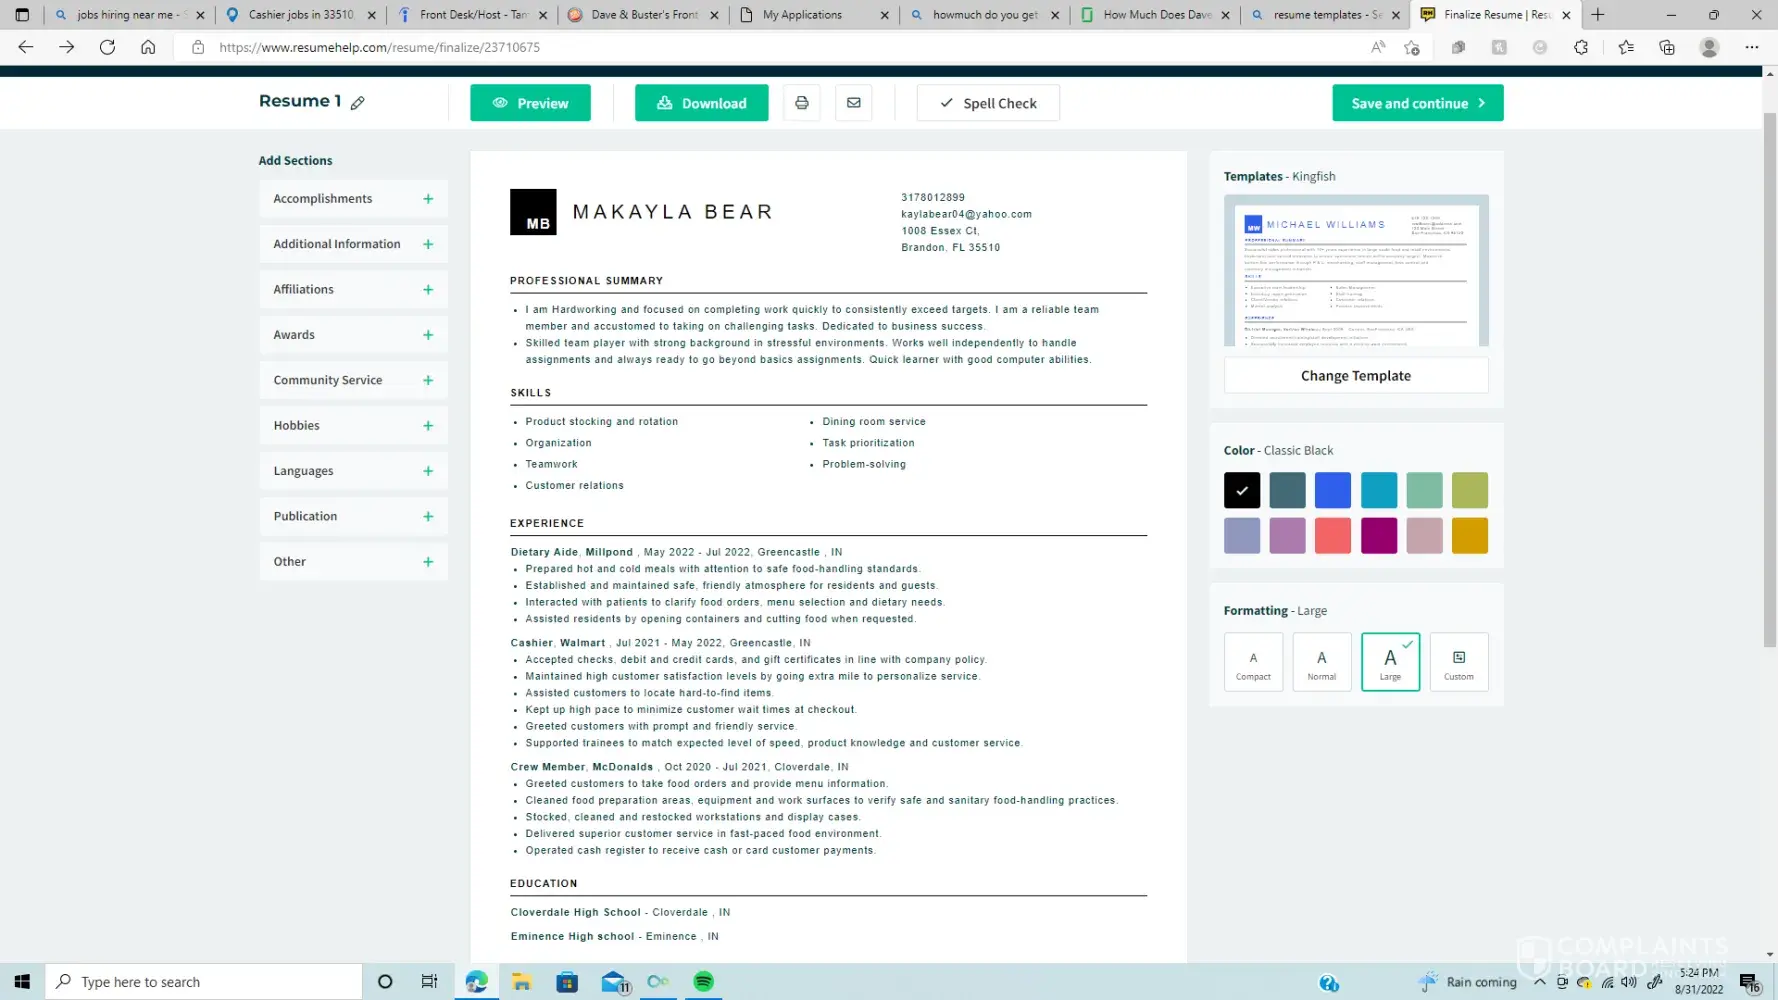Add the Hobbies section via plus icon
This screenshot has height=1000, width=1778.
428,426
